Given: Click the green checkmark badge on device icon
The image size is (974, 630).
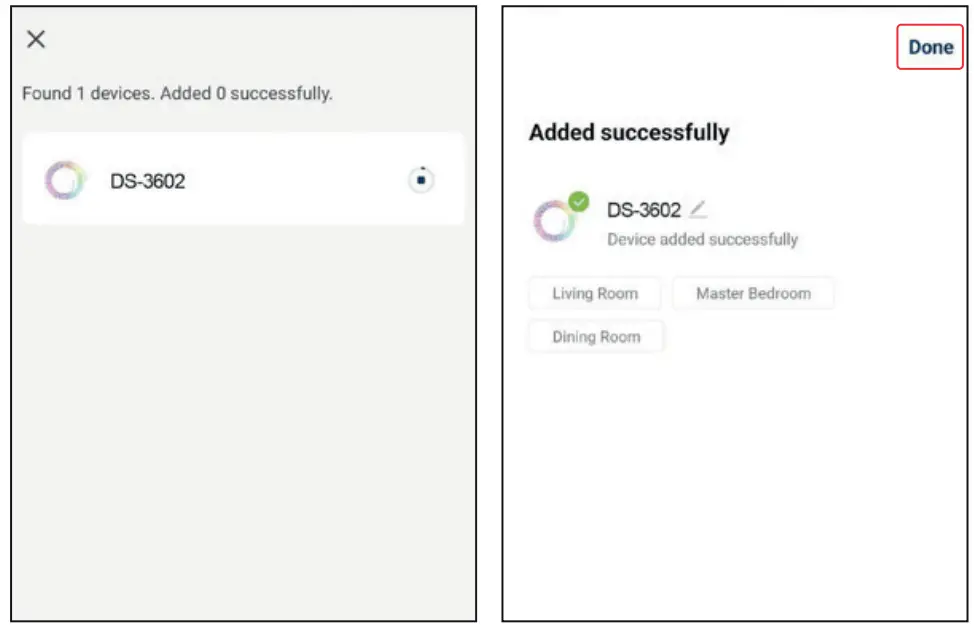Looking at the screenshot, I should pos(578,201).
